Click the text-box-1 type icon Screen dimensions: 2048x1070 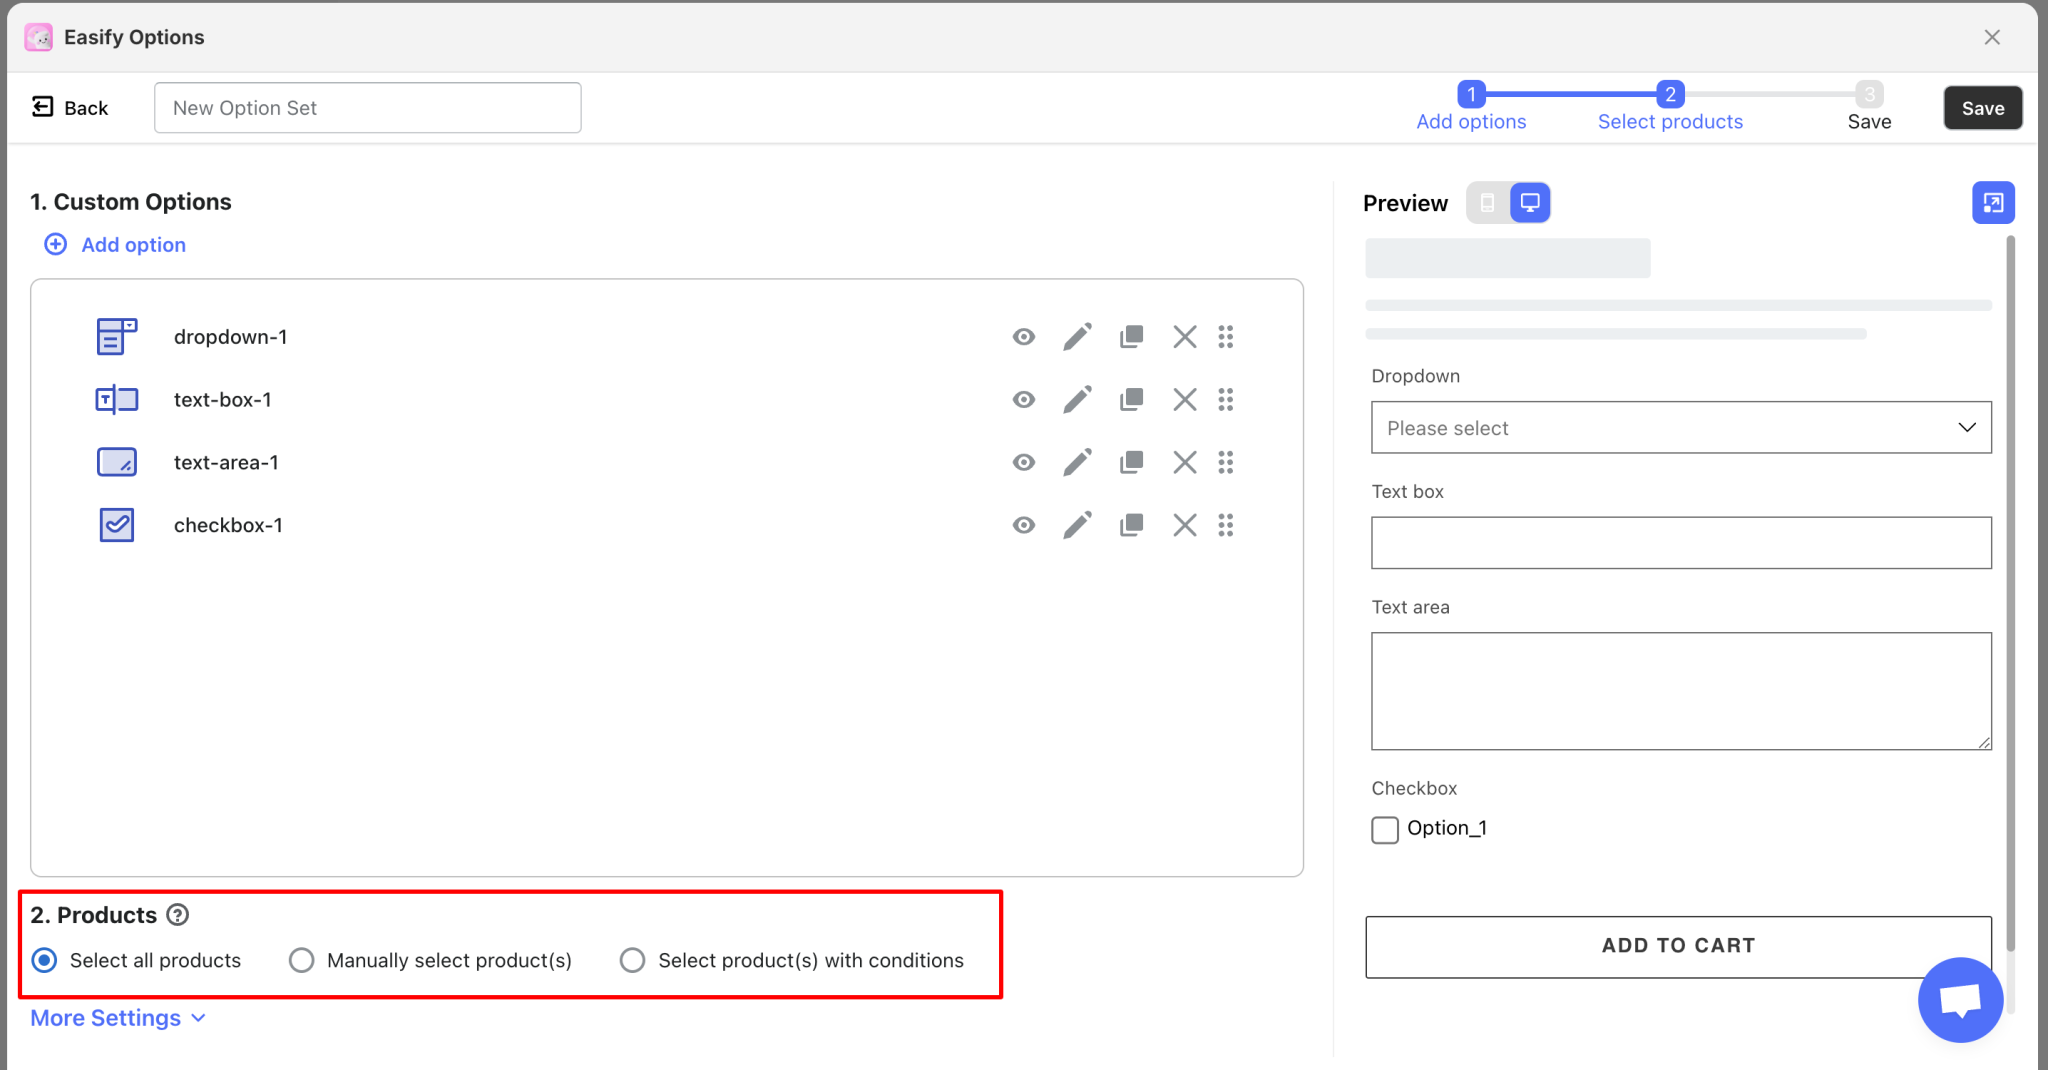[x=115, y=399]
